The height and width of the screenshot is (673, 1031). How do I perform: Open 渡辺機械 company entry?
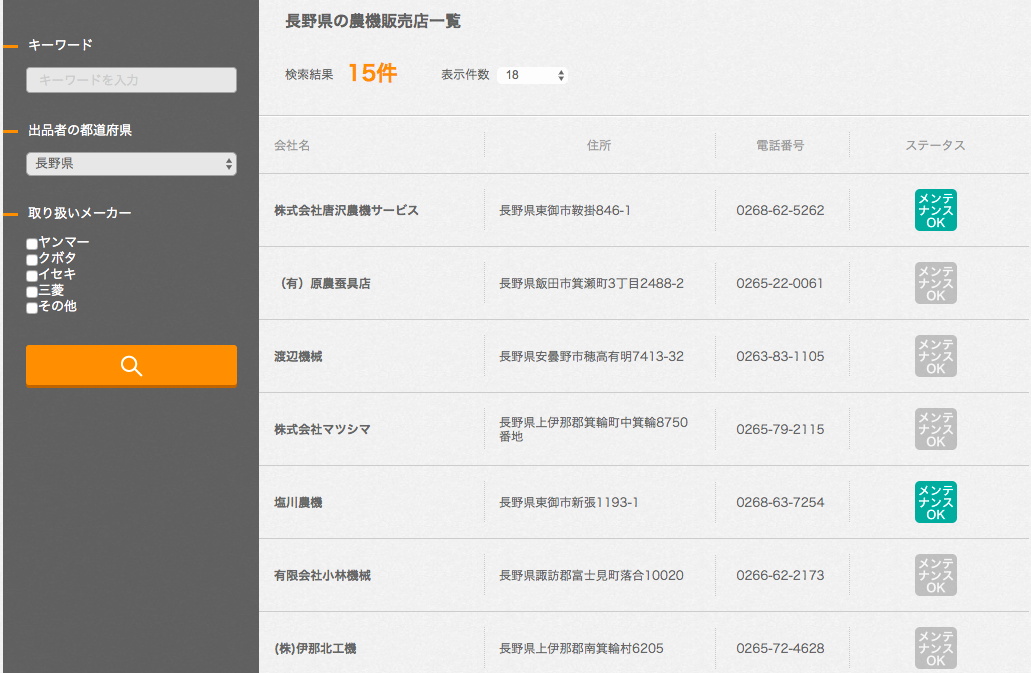[298, 356]
